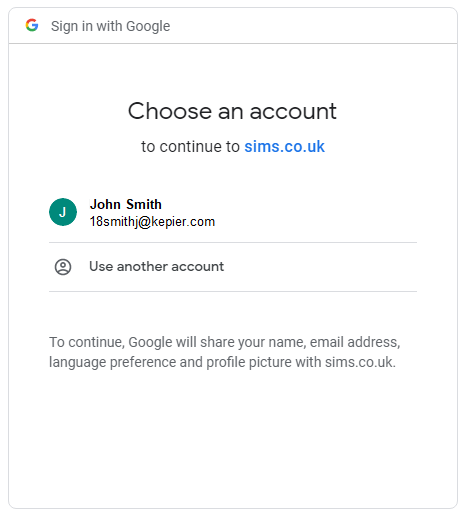The width and height of the screenshot is (464, 513).
Task: Click the Choose an account heading
Action: 232,111
